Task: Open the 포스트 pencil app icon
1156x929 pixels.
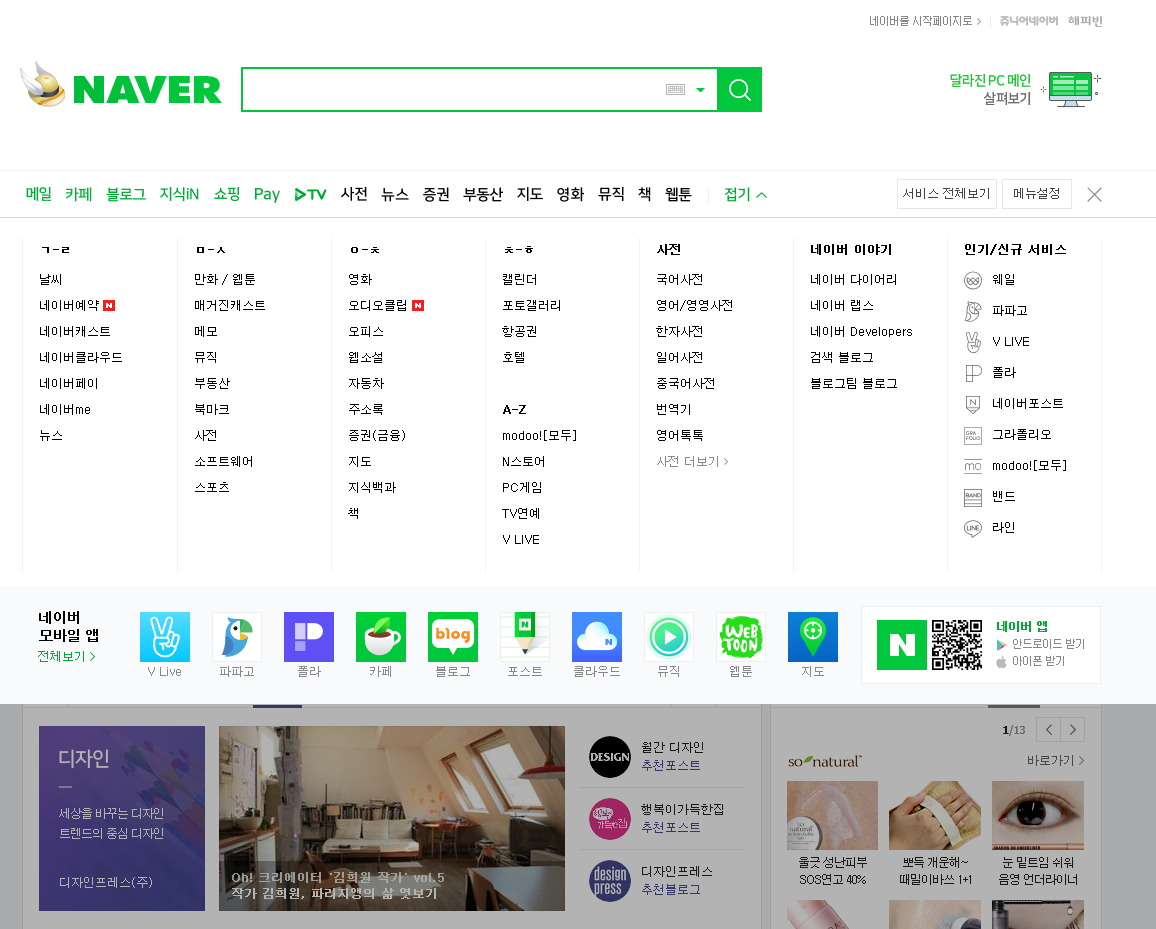Action: coord(525,637)
